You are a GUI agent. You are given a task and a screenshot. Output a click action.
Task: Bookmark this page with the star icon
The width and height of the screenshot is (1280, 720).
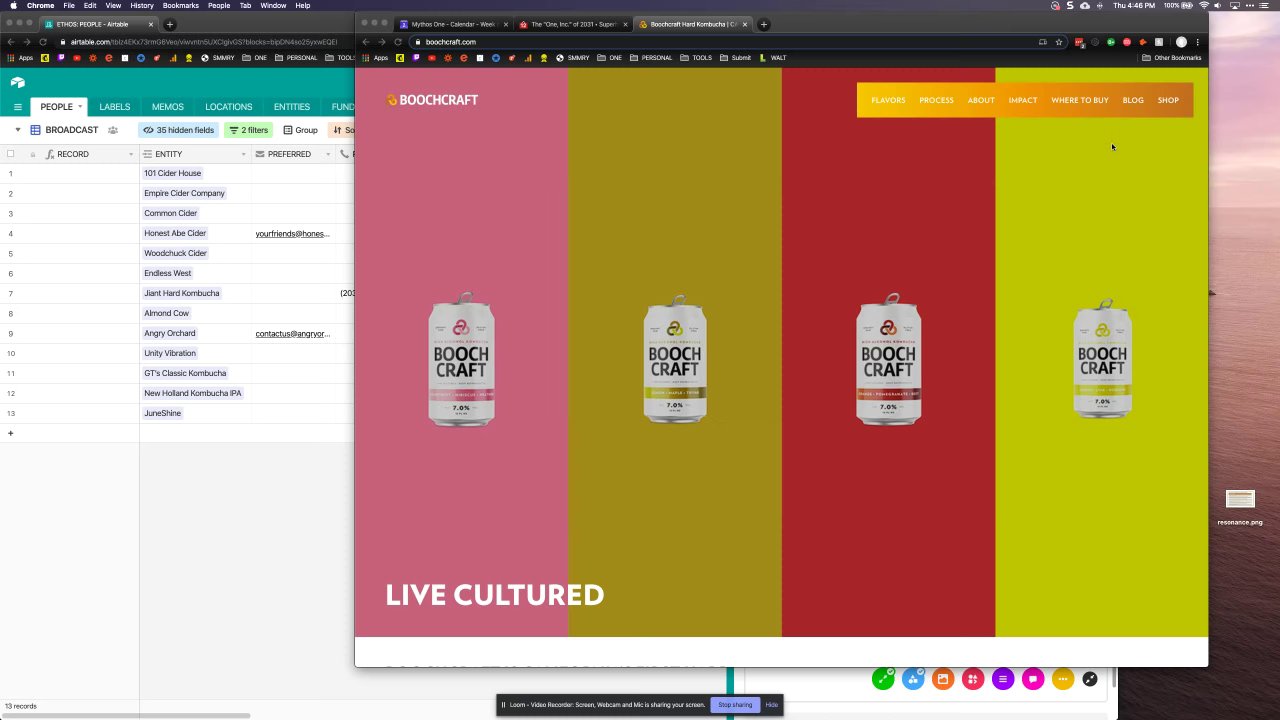point(1059,42)
